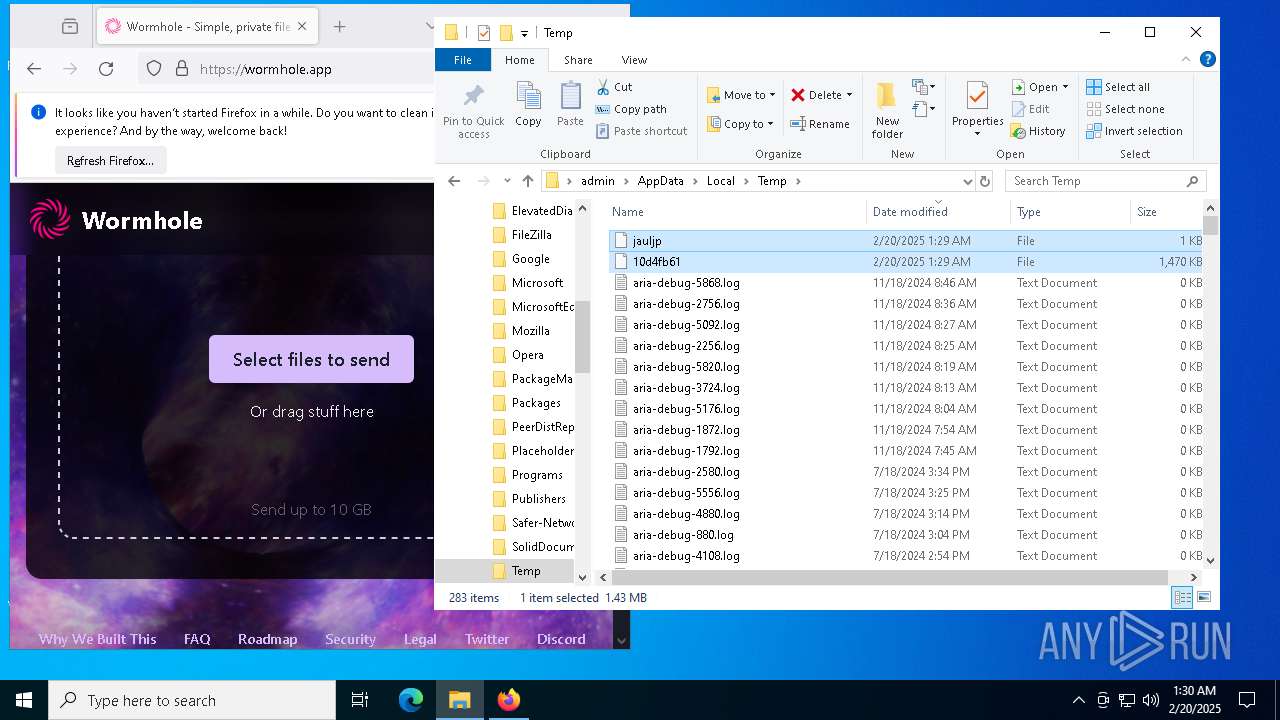The image size is (1280, 720).
Task: Click the Paste ribbon icon
Action: pyautogui.click(x=570, y=105)
